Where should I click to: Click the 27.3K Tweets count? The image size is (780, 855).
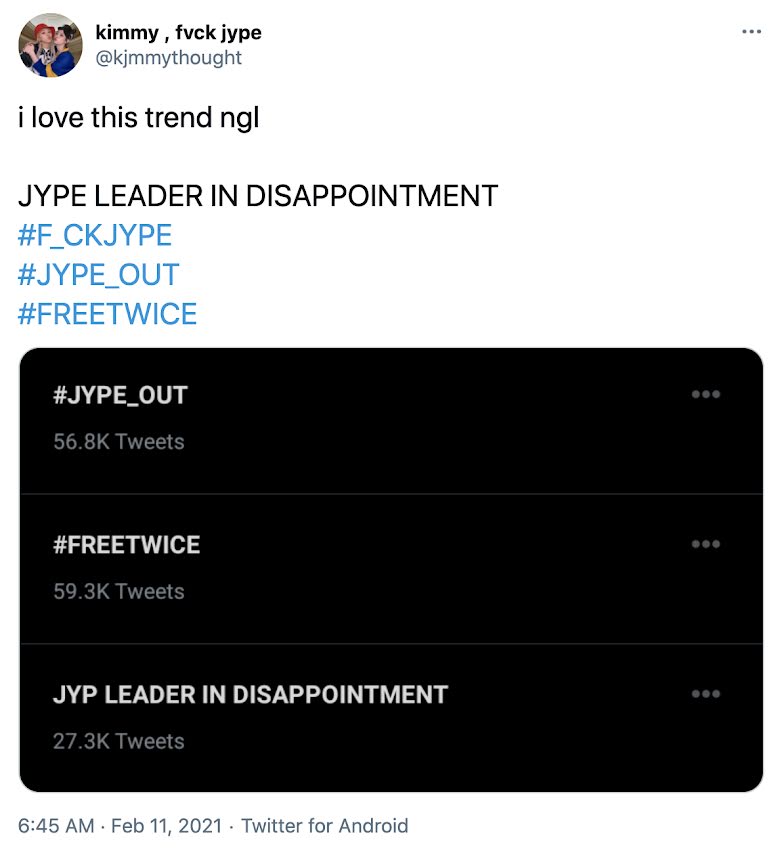(x=119, y=741)
